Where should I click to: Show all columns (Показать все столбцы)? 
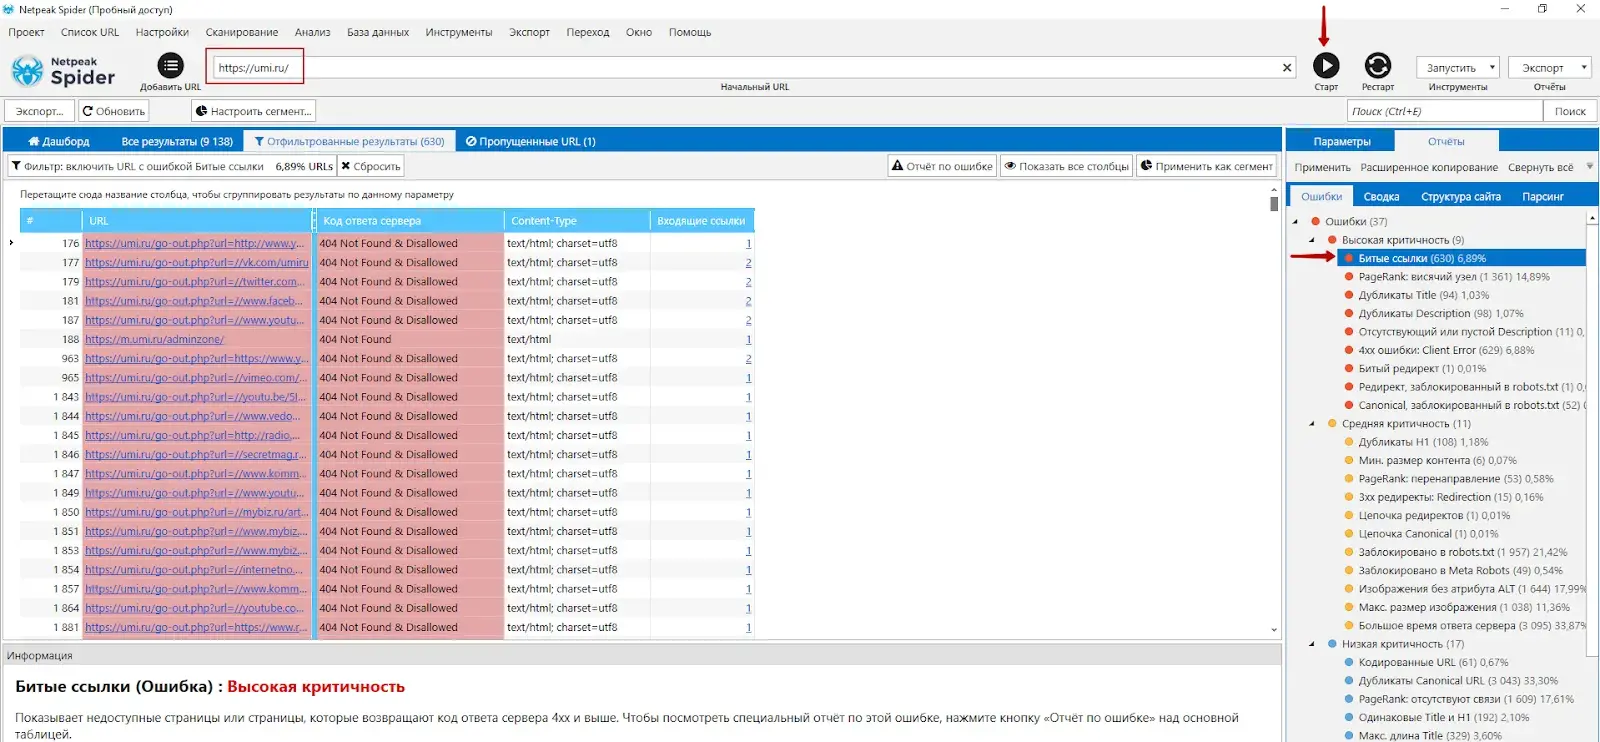[x=1066, y=166]
